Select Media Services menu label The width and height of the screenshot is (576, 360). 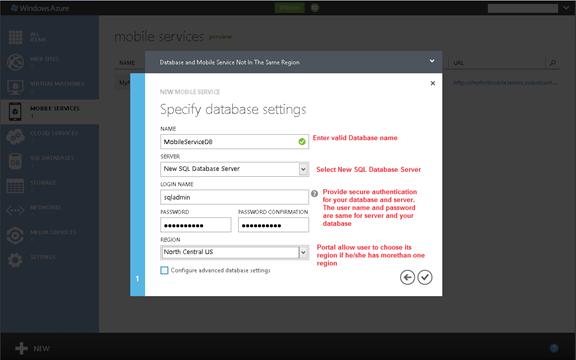[x=53, y=232]
